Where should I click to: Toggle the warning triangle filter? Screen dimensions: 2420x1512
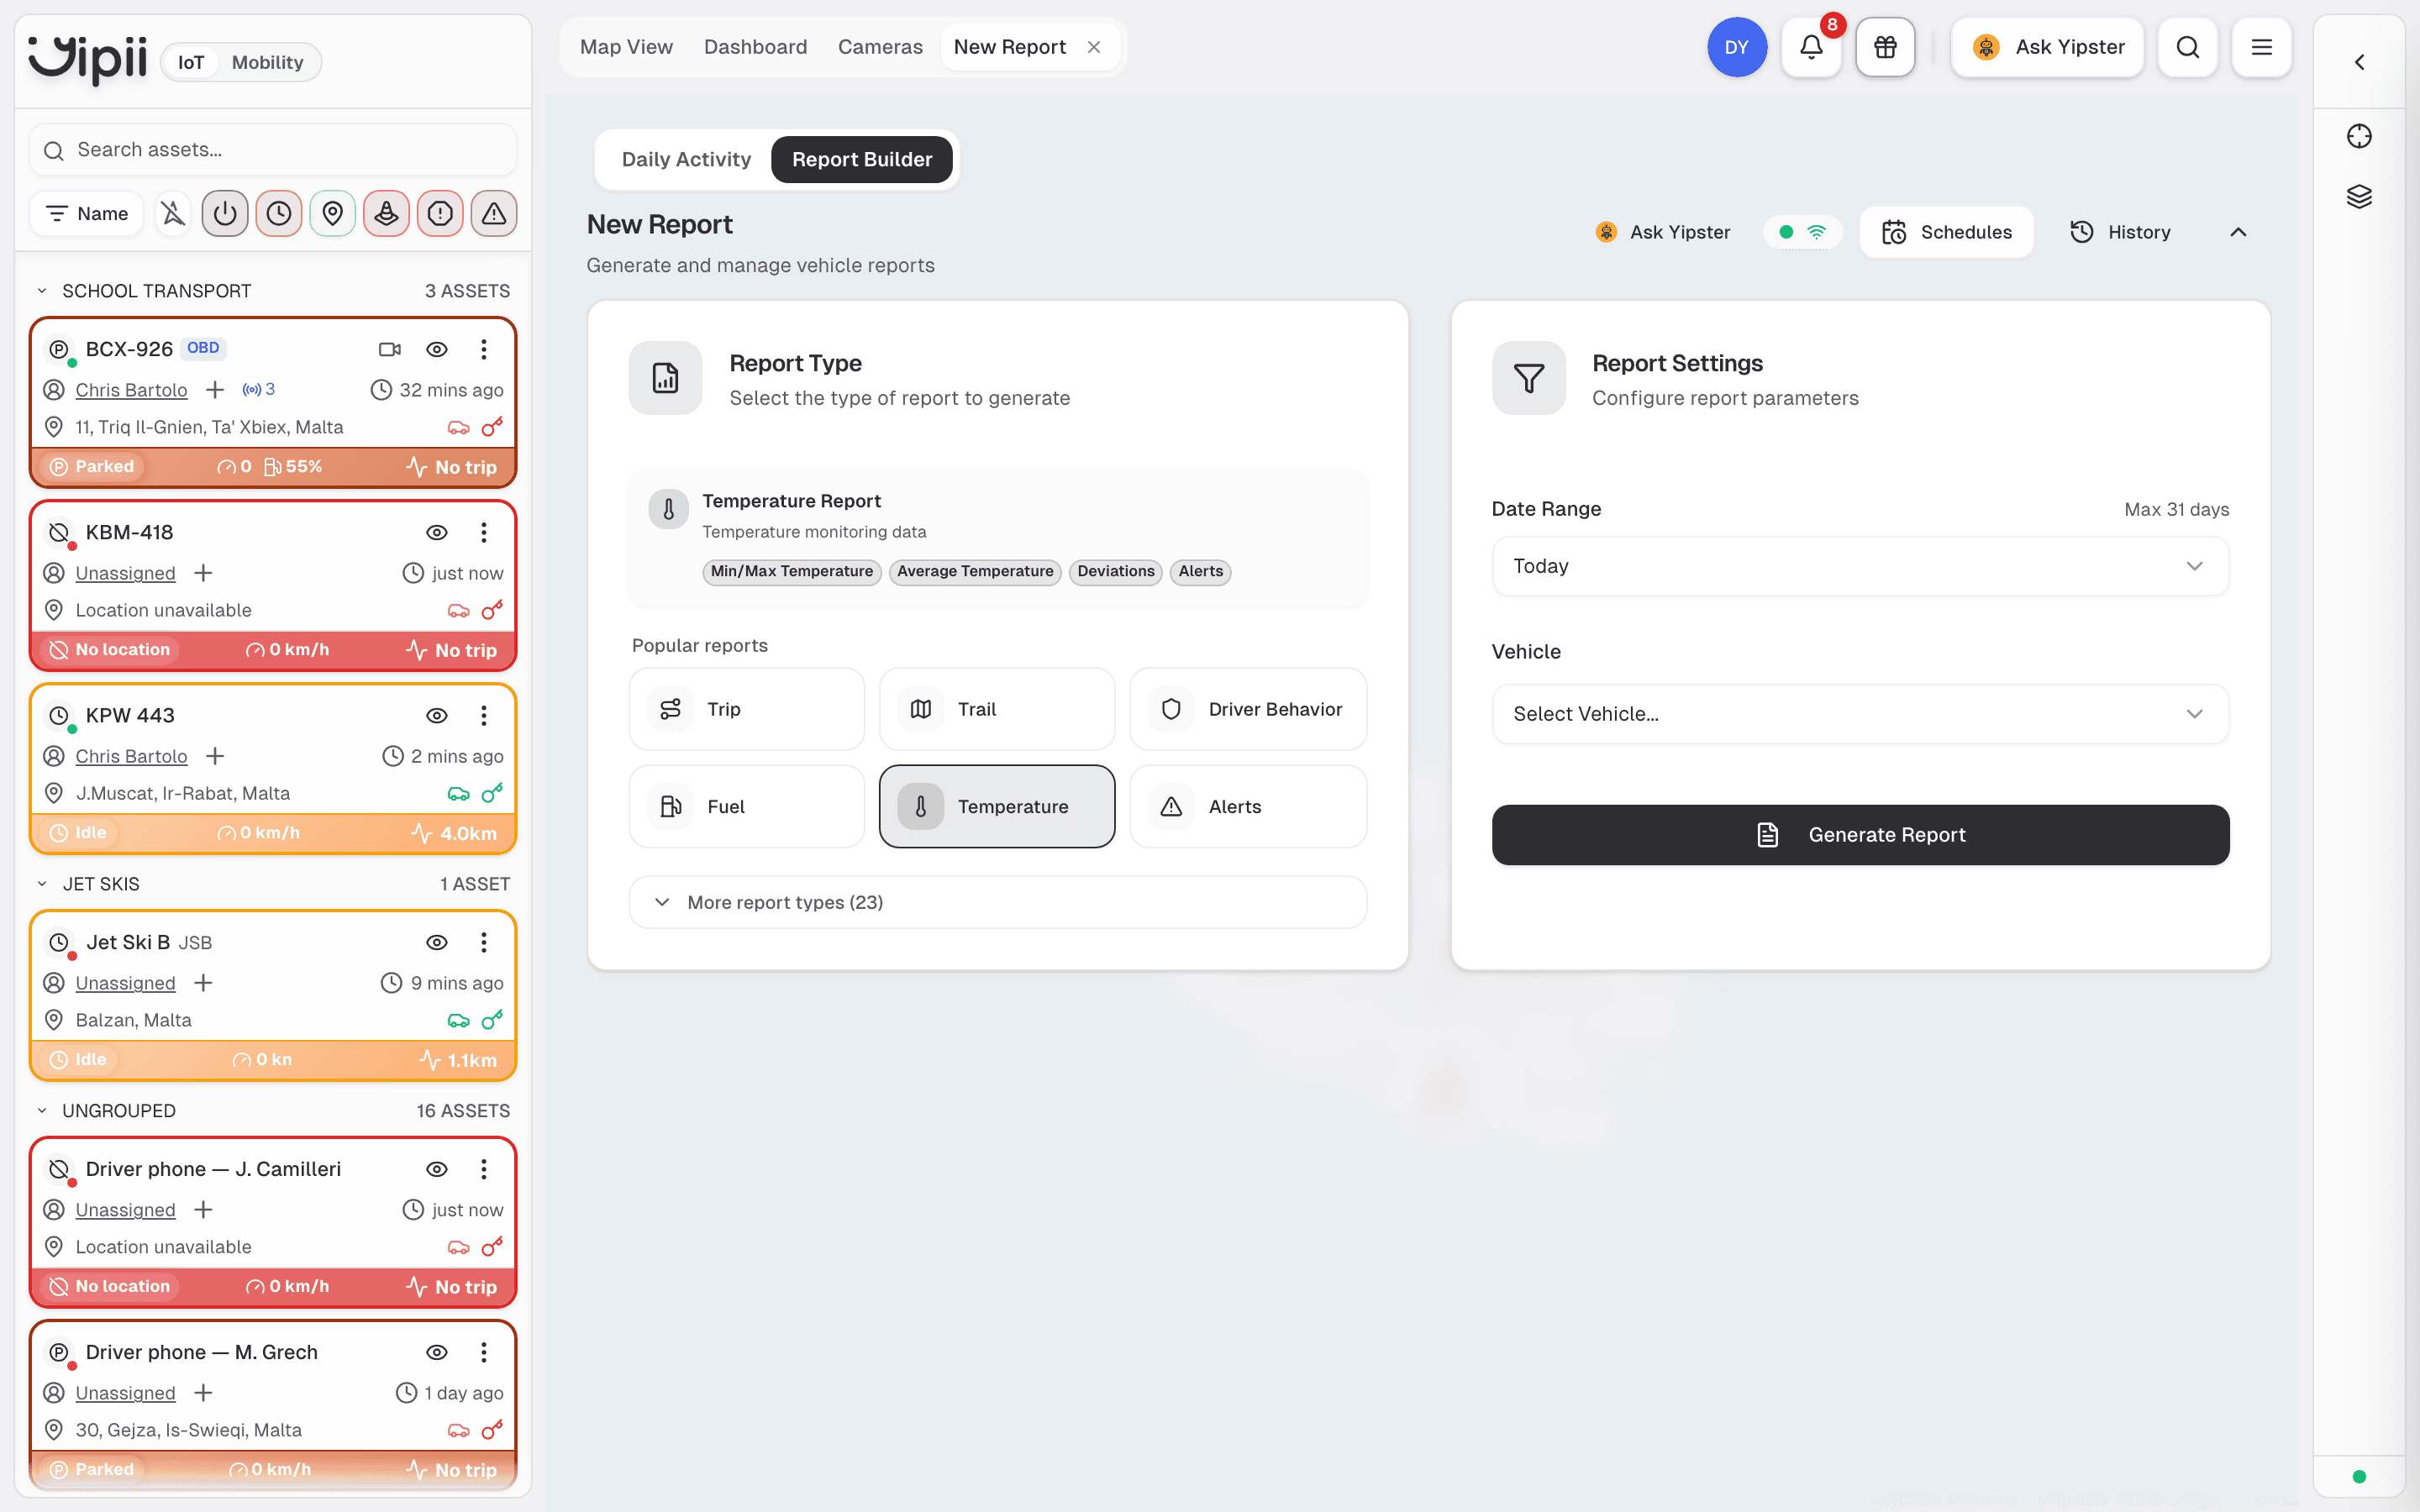[x=494, y=213]
